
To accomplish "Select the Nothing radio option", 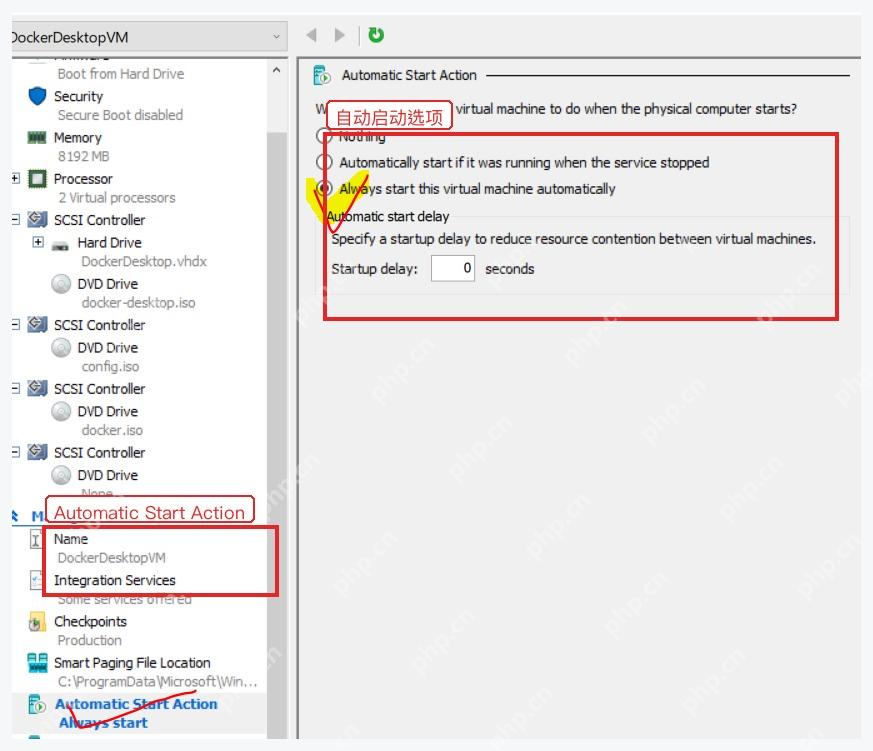I will point(324,135).
